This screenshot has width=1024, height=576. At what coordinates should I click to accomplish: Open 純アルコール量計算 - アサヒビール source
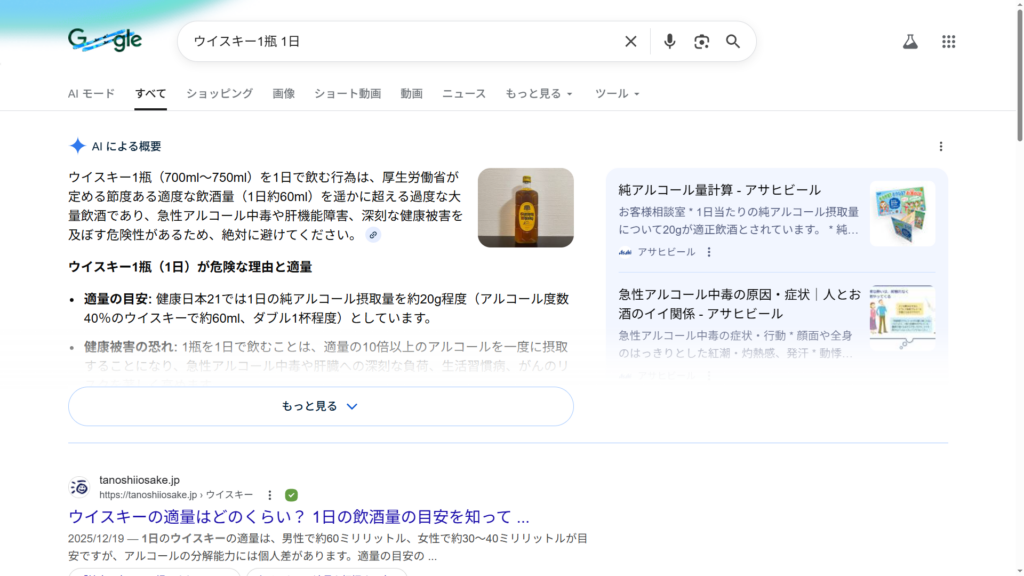click(719, 190)
